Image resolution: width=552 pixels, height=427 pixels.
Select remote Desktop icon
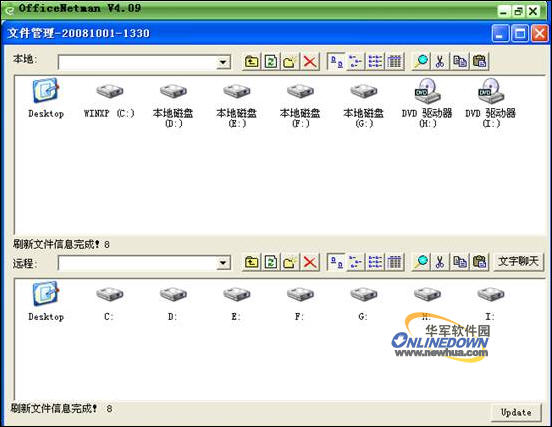[x=46, y=301]
